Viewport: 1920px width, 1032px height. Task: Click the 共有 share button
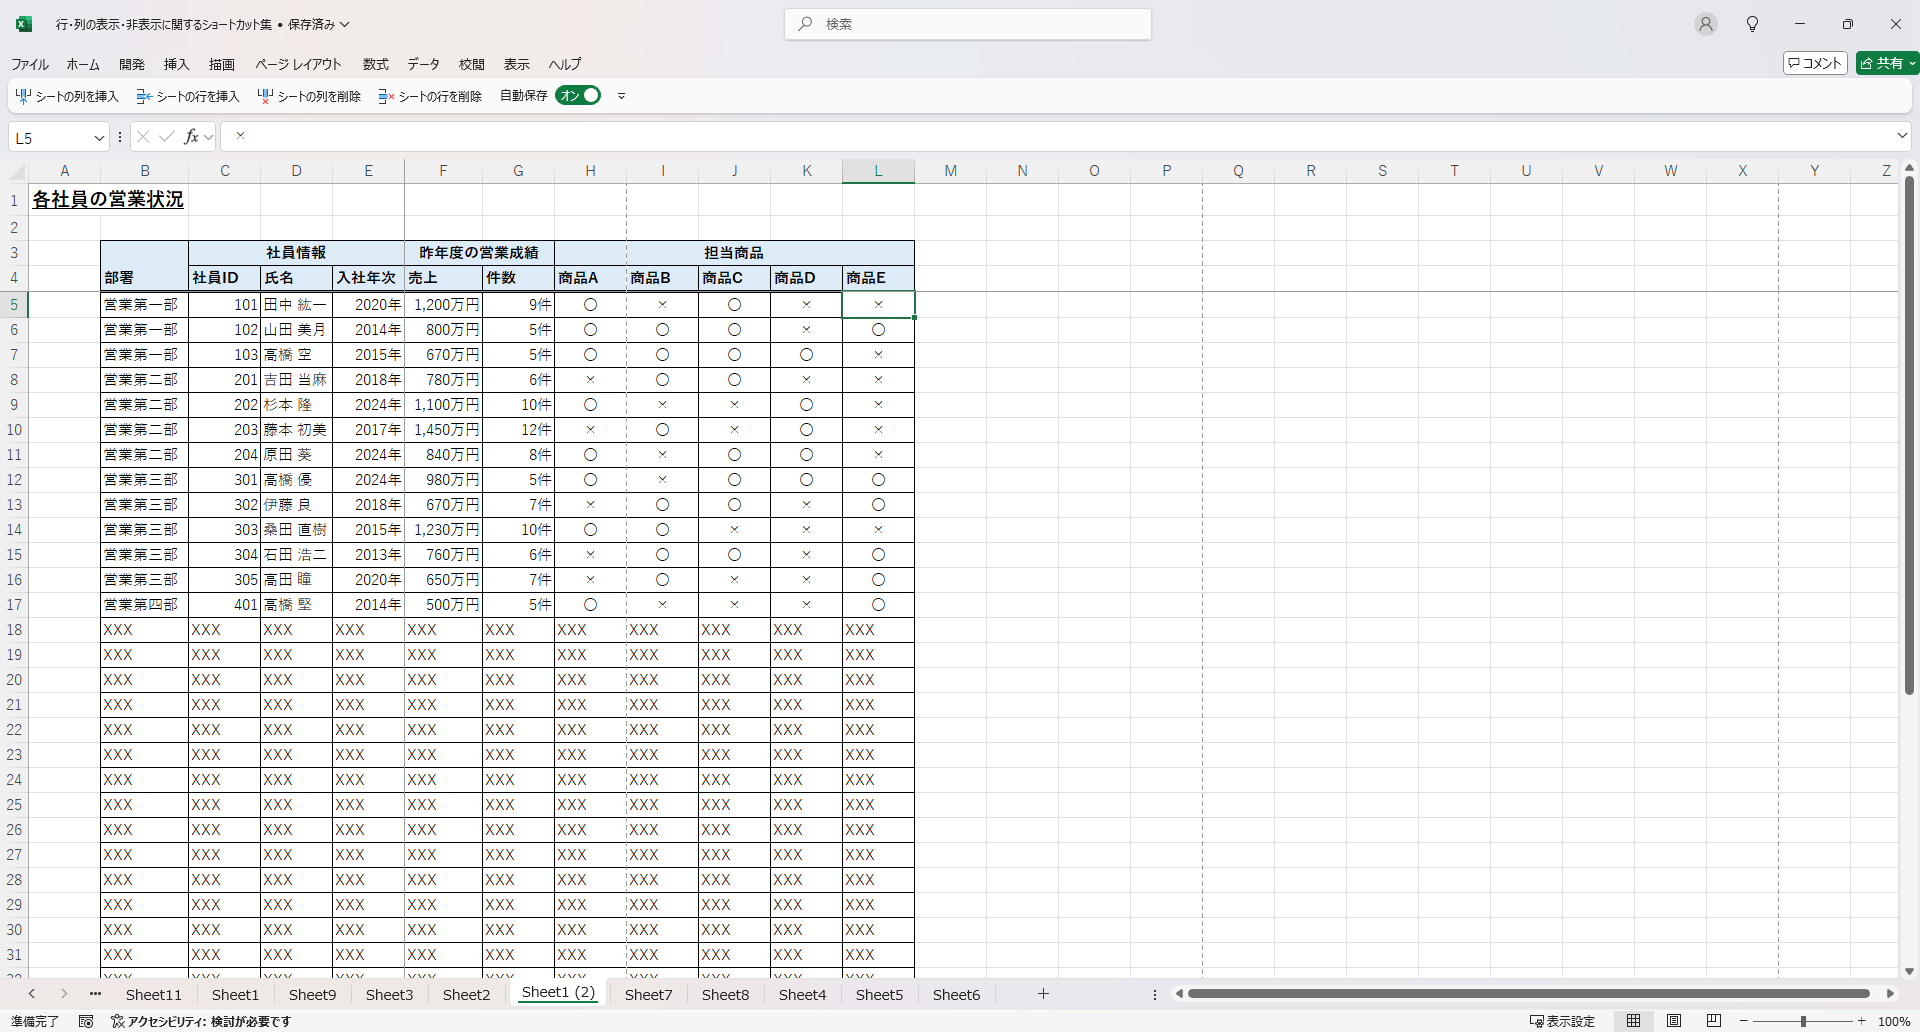[x=1887, y=63]
